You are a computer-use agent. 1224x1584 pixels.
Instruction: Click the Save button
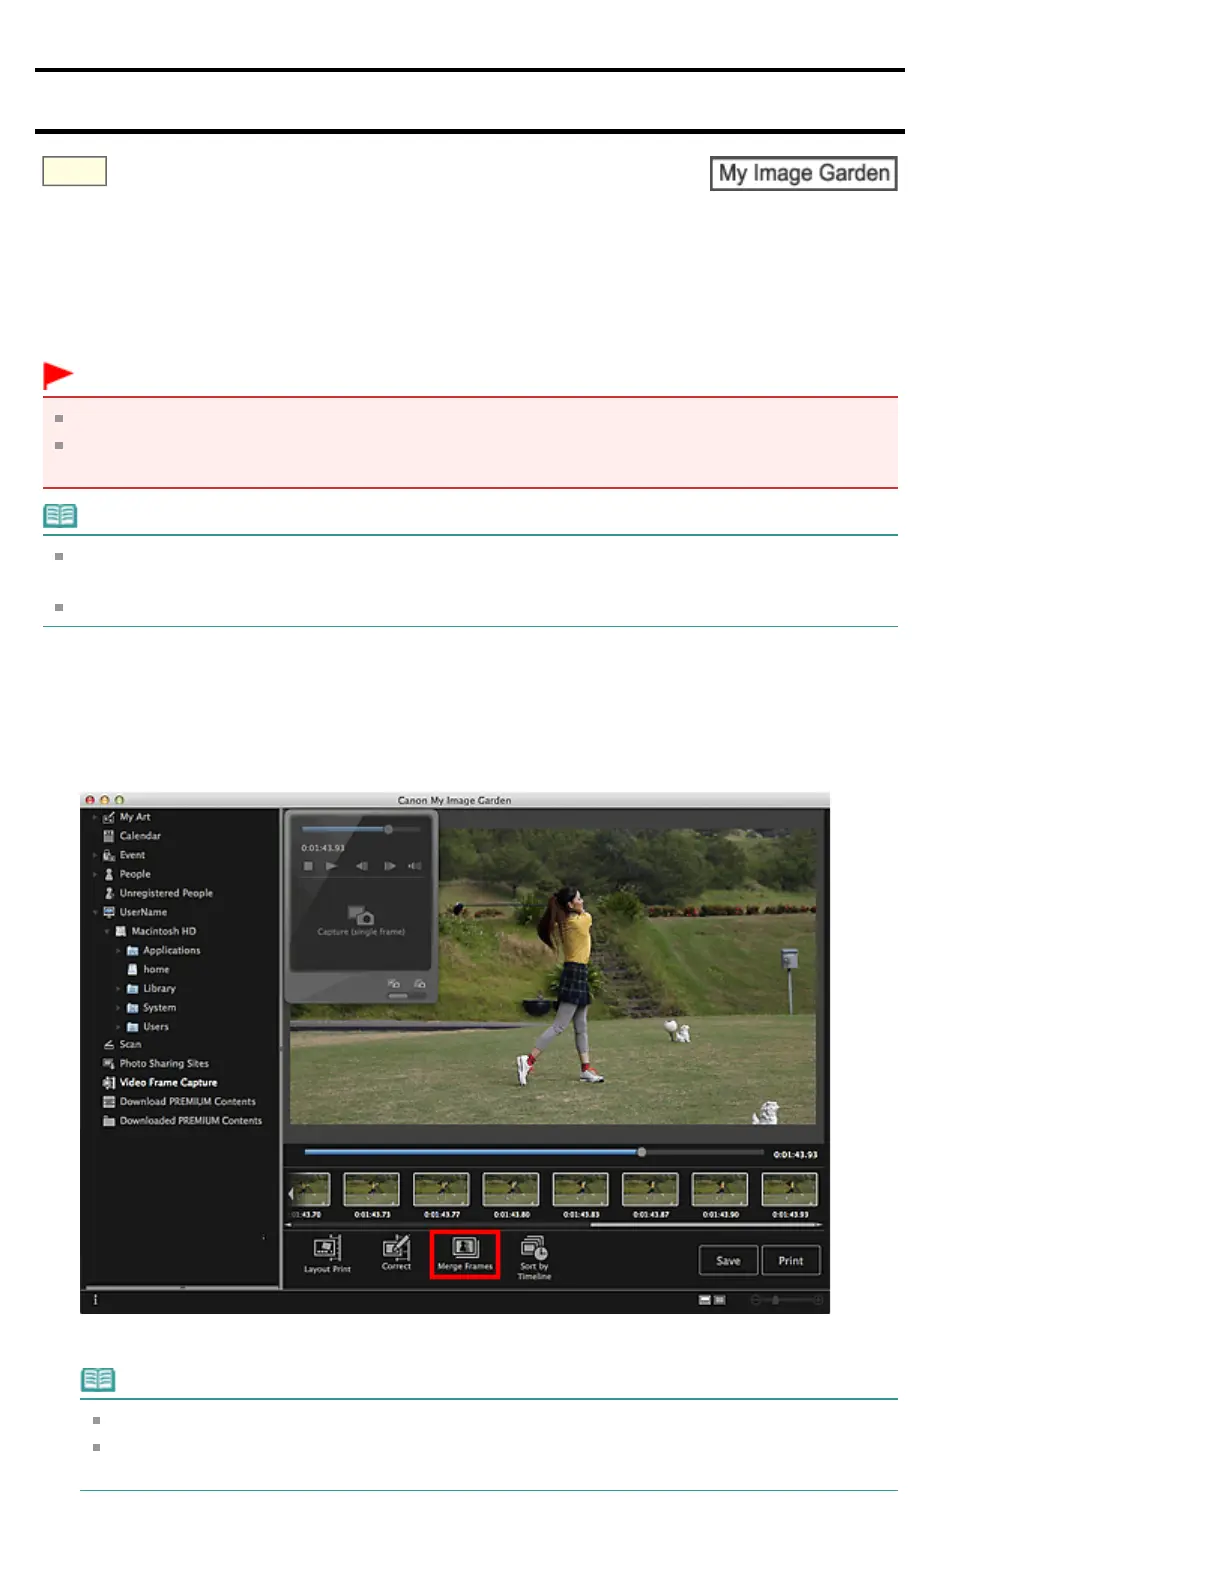728,1260
